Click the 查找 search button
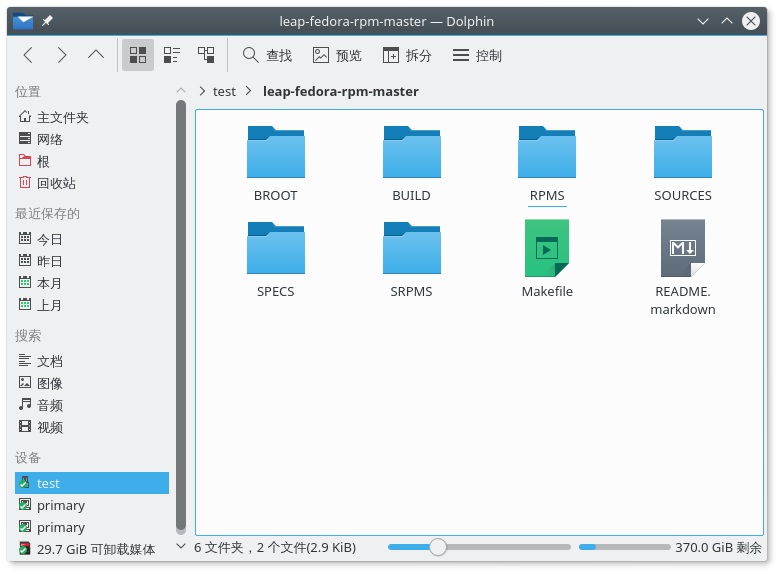 [x=267, y=55]
